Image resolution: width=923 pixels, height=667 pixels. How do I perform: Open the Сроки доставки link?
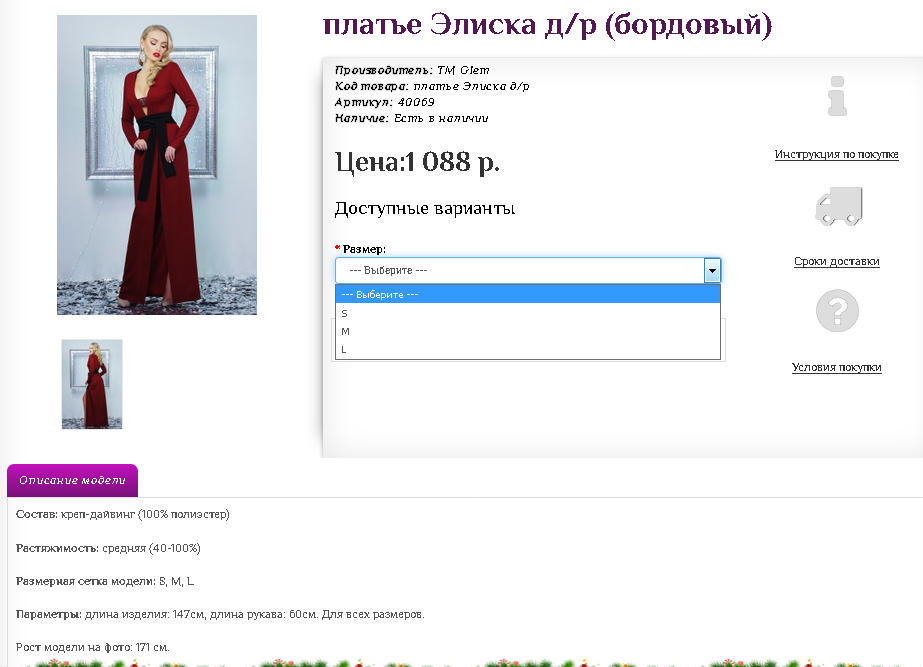point(836,261)
